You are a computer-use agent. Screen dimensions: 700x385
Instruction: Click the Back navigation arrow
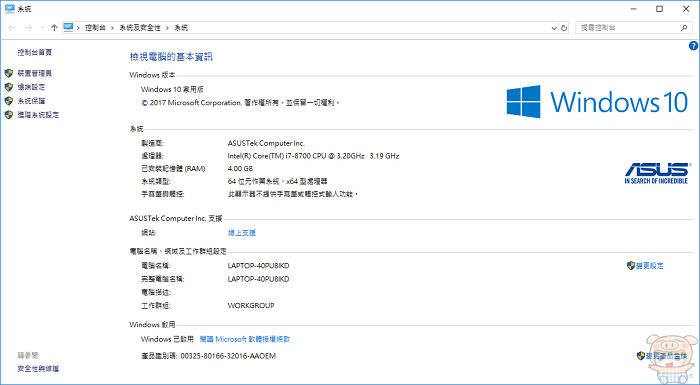(12, 28)
